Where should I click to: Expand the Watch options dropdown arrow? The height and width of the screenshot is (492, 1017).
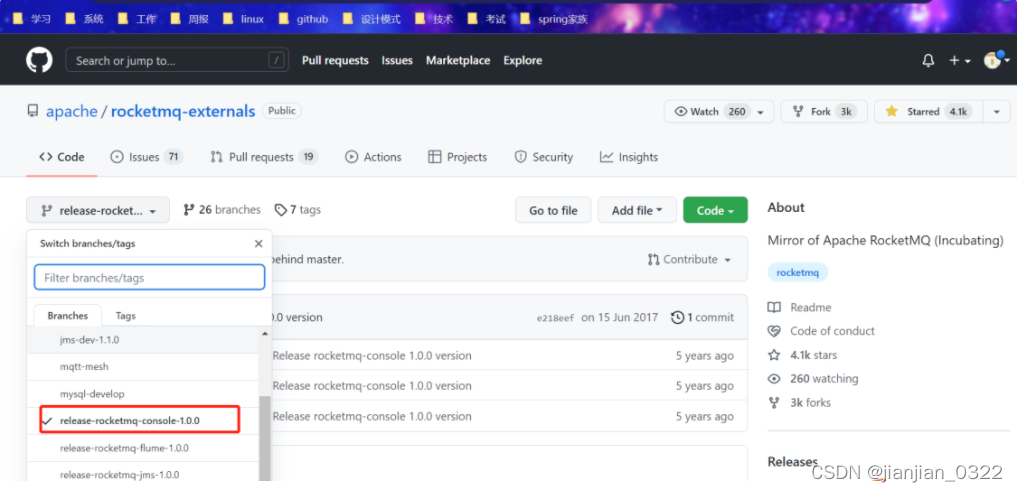(761, 111)
